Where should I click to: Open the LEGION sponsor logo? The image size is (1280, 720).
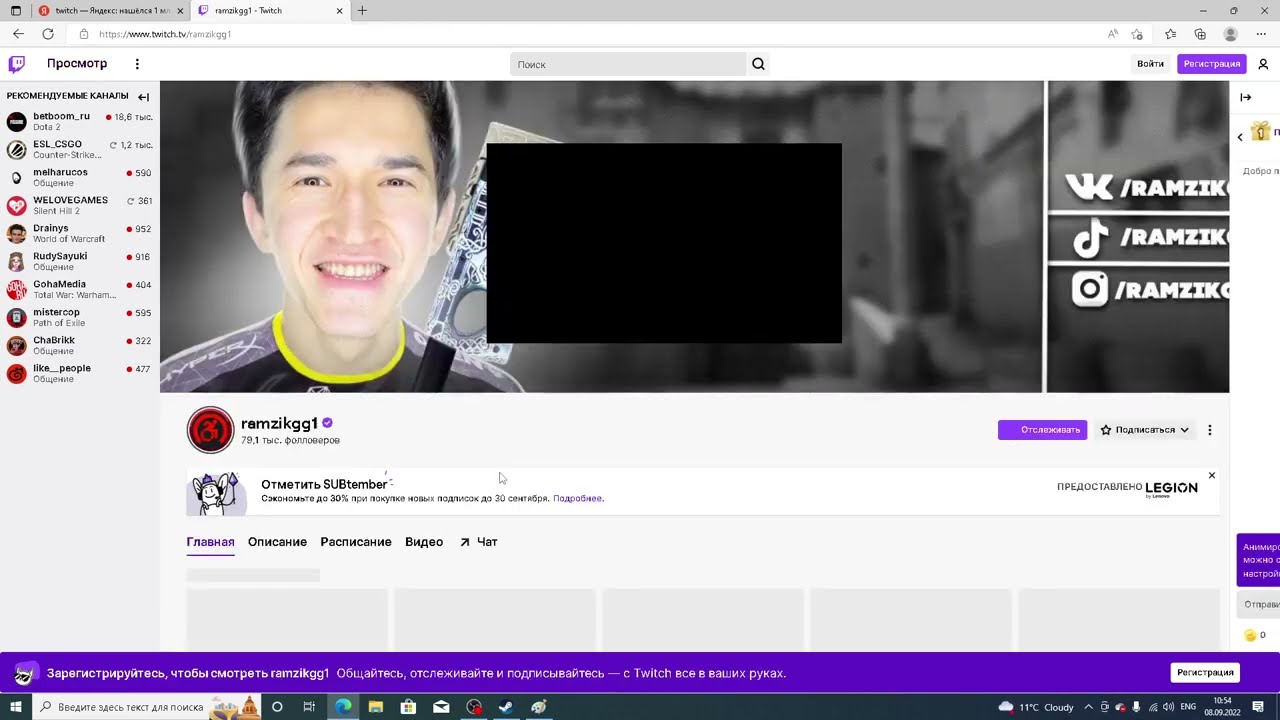click(x=1171, y=488)
